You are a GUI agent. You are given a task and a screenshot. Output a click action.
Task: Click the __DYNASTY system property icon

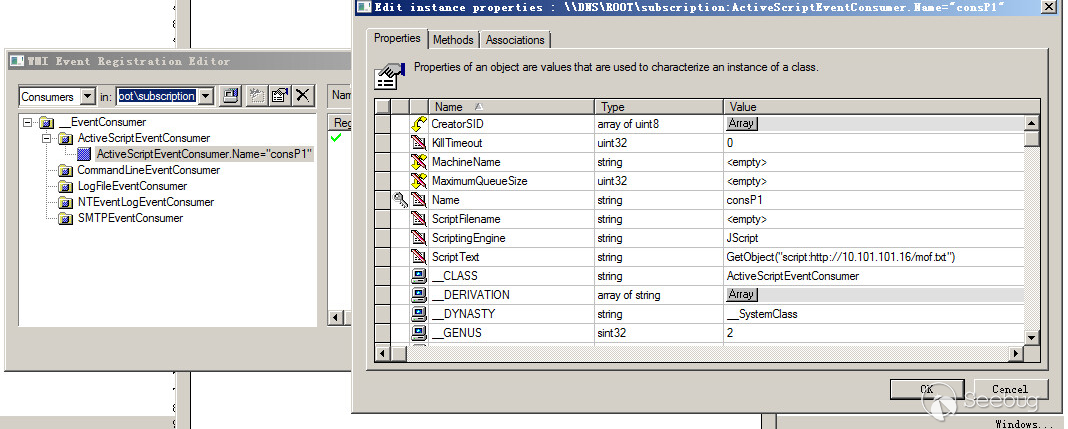[419, 314]
